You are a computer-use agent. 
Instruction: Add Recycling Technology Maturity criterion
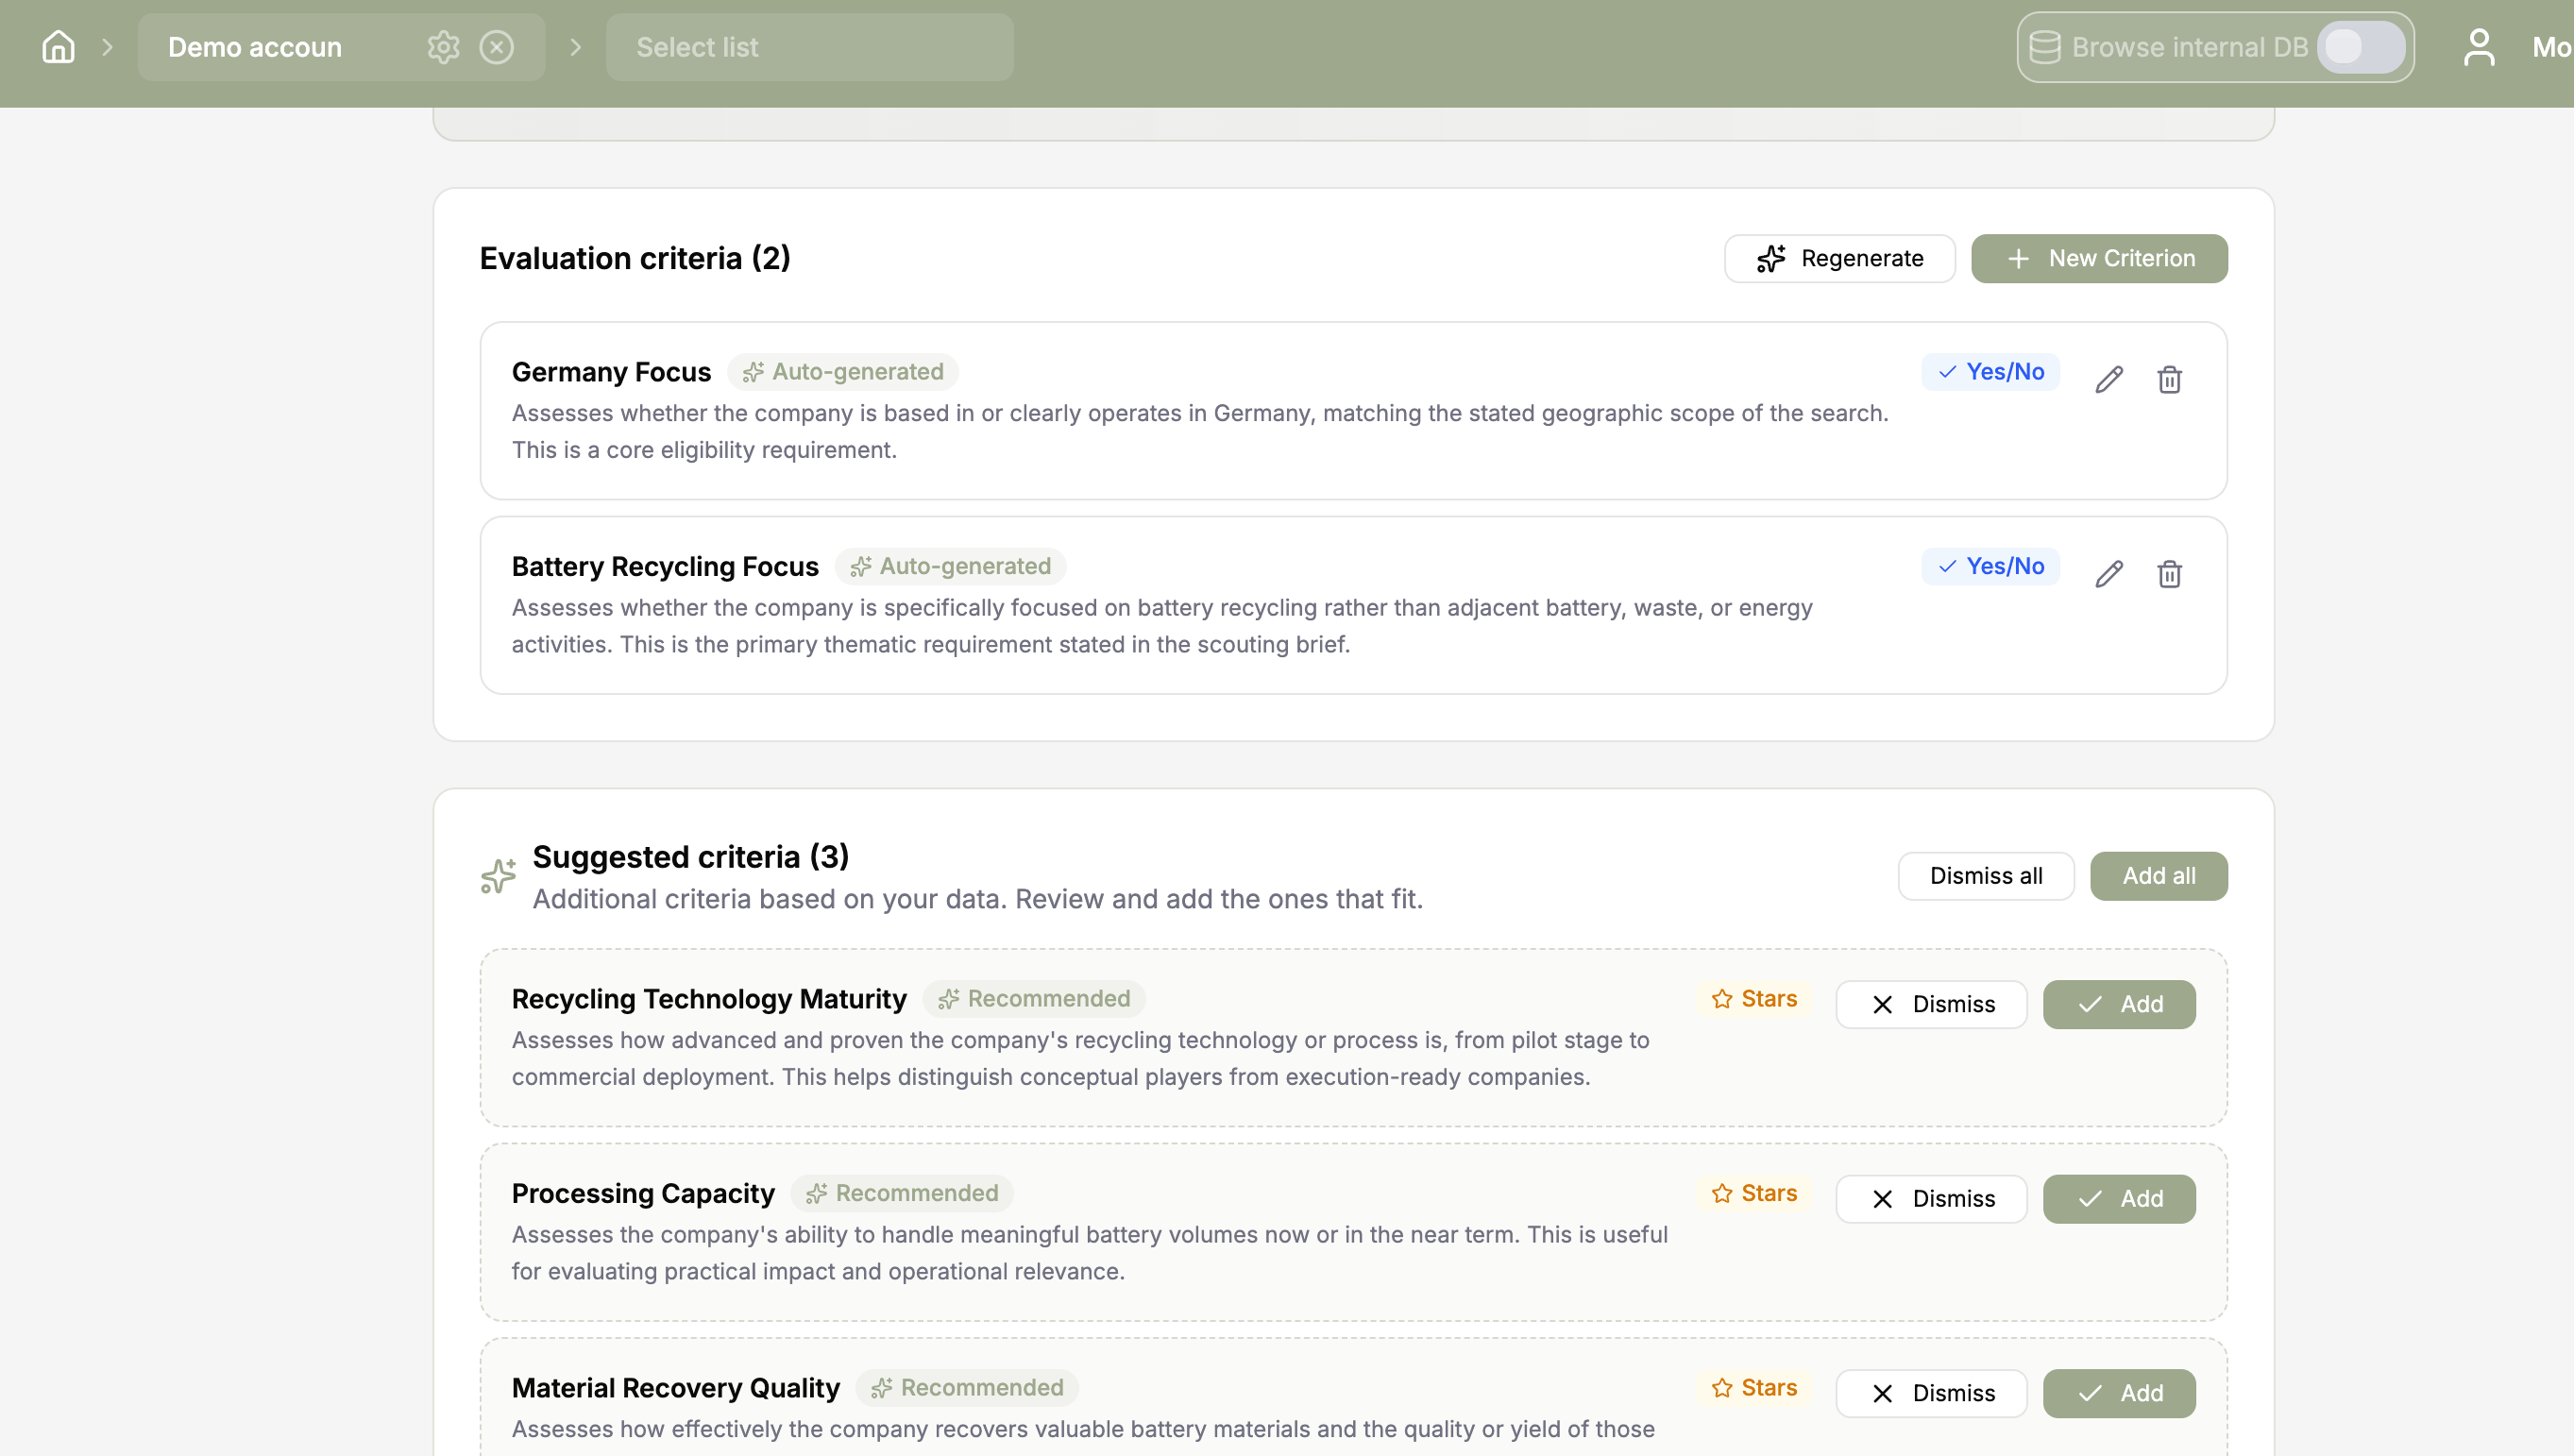tap(2119, 1004)
